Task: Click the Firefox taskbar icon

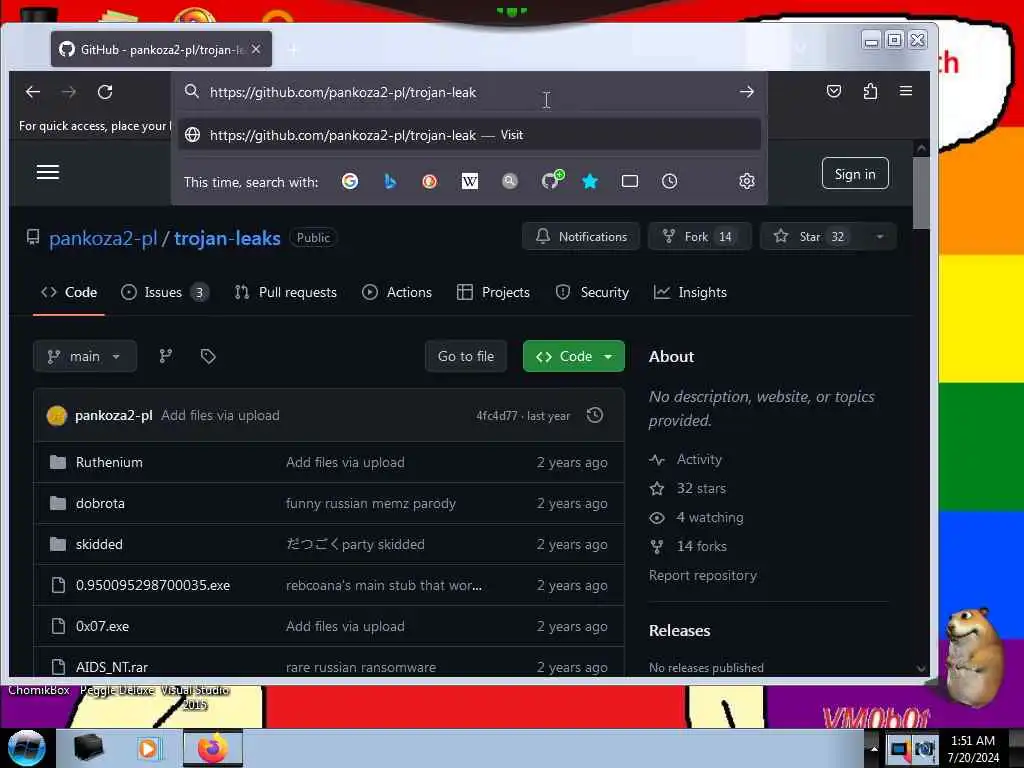Action: tap(212, 748)
